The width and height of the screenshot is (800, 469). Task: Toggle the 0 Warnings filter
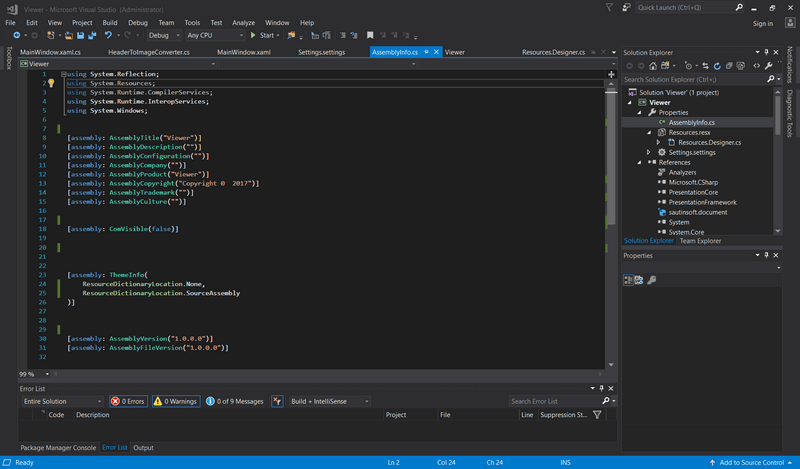click(x=175, y=401)
